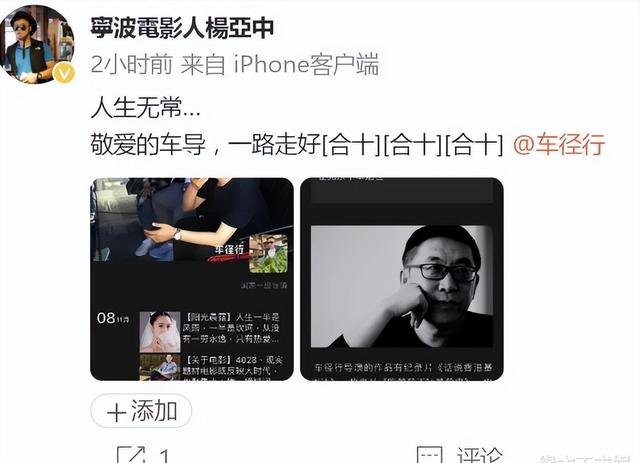Click the 08 date marker in left image

[x=113, y=318]
